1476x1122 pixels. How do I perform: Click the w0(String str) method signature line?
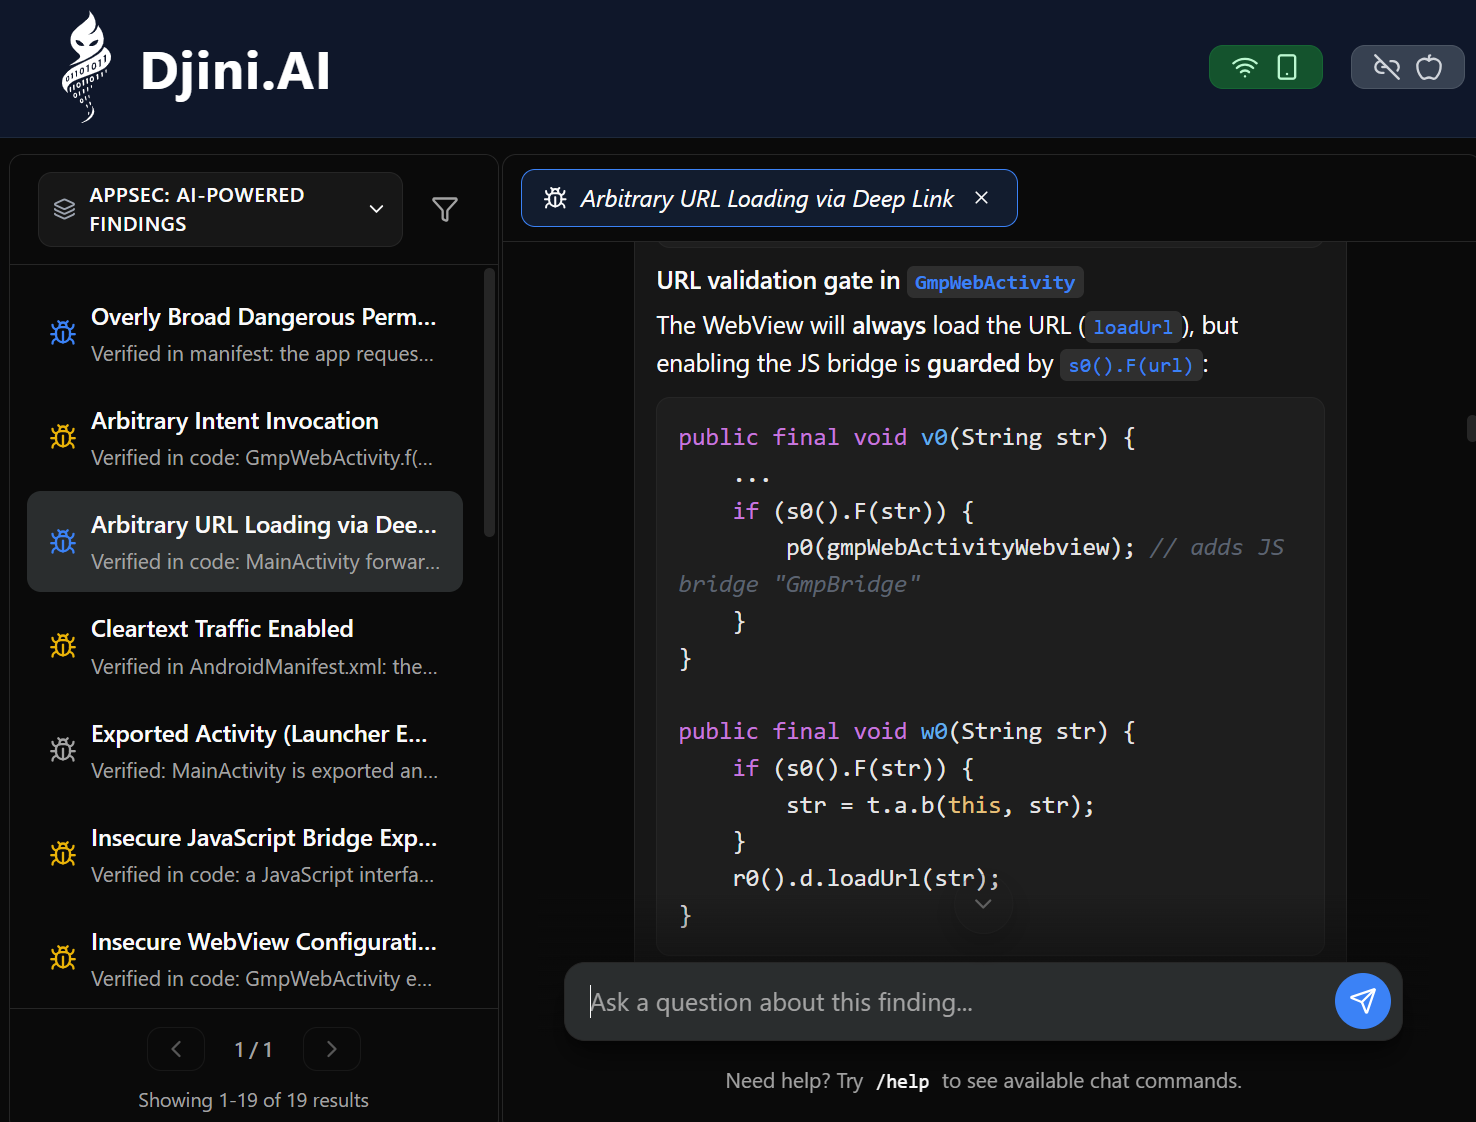(x=907, y=731)
